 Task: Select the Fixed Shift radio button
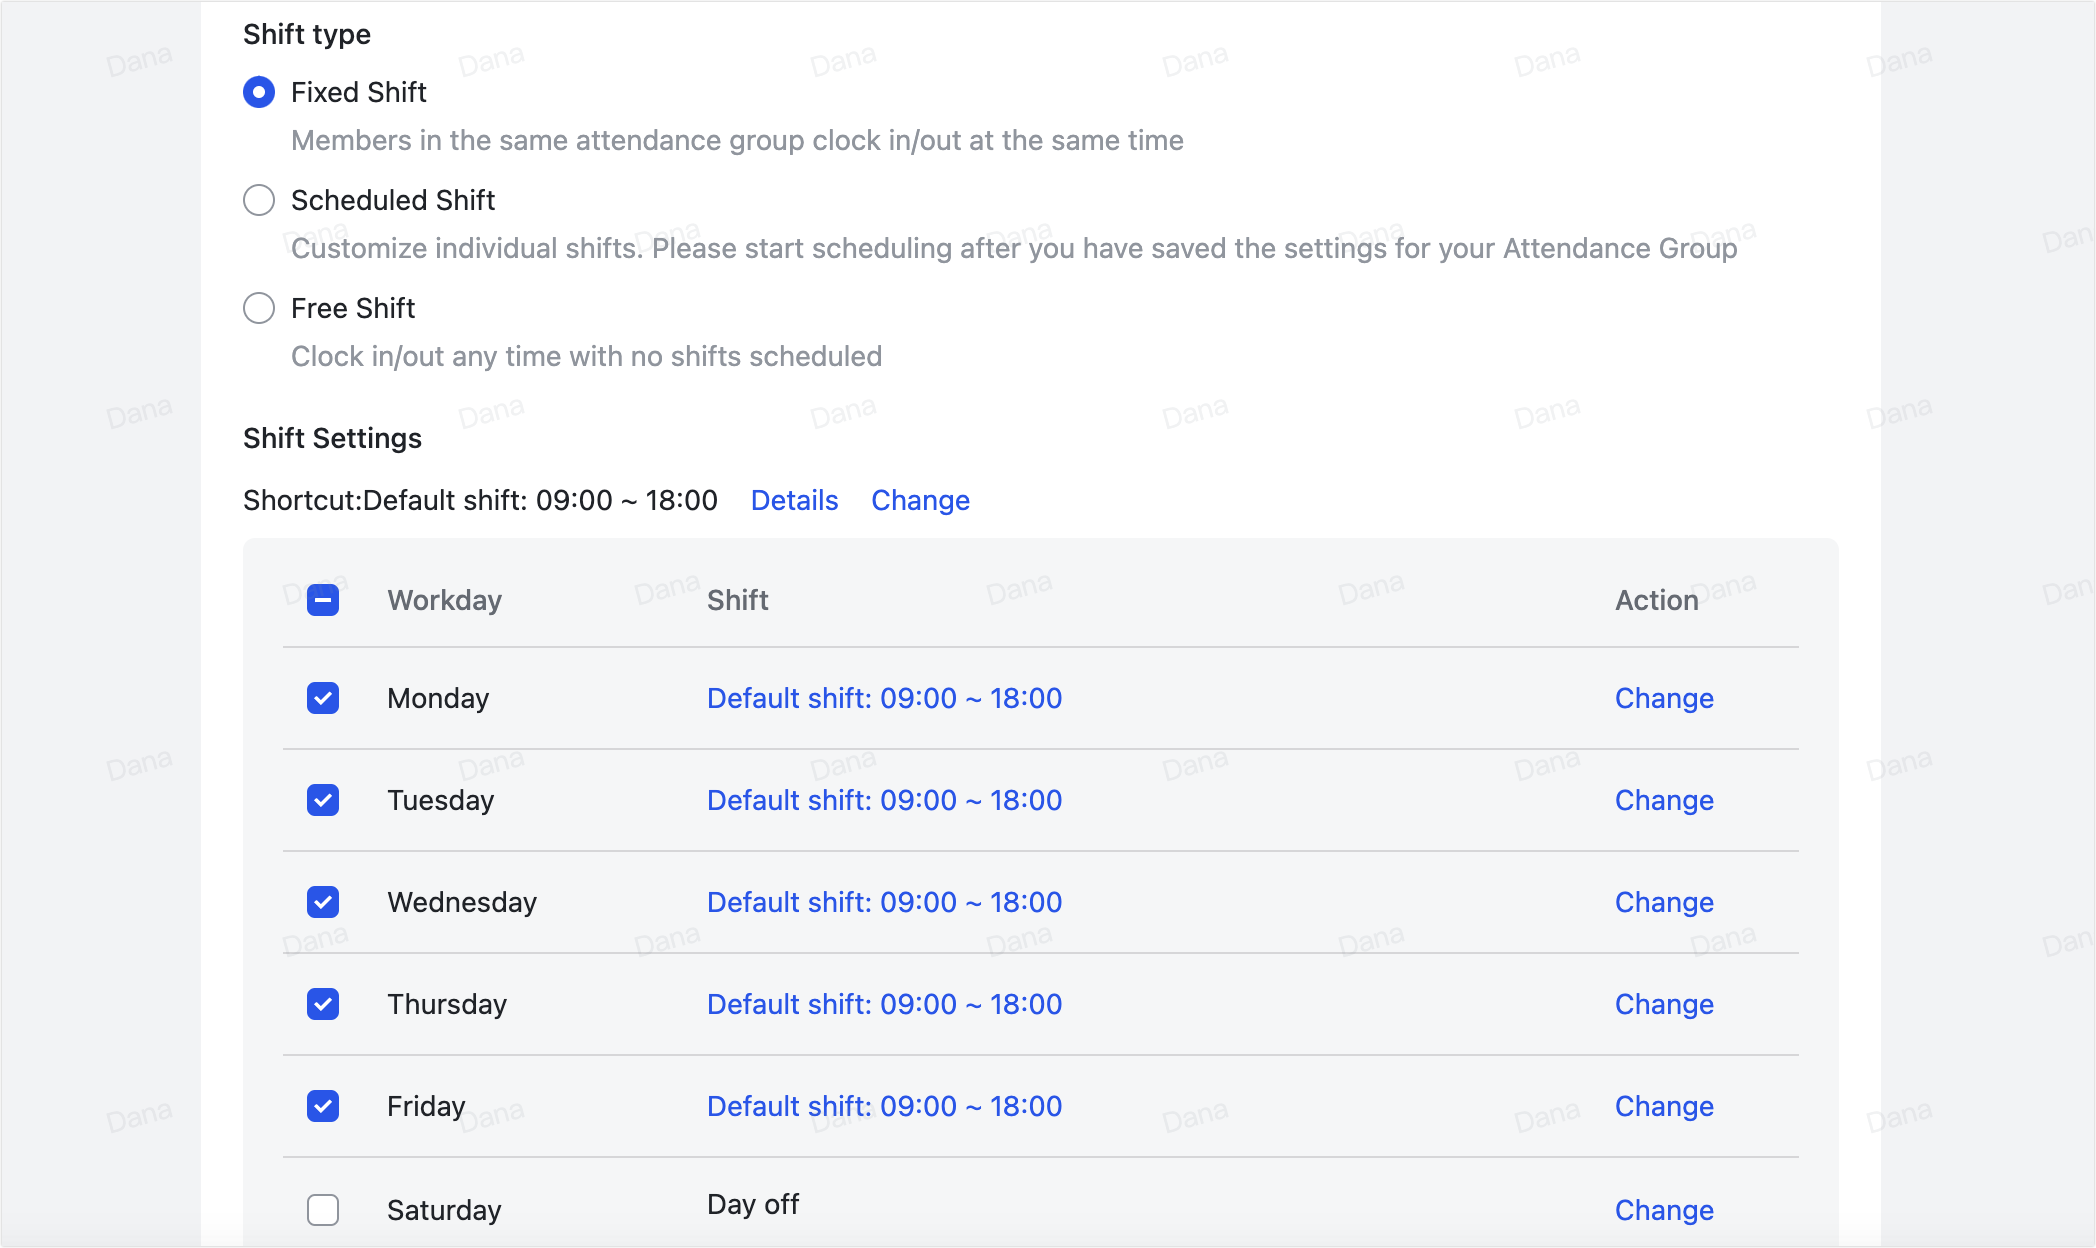tap(259, 92)
